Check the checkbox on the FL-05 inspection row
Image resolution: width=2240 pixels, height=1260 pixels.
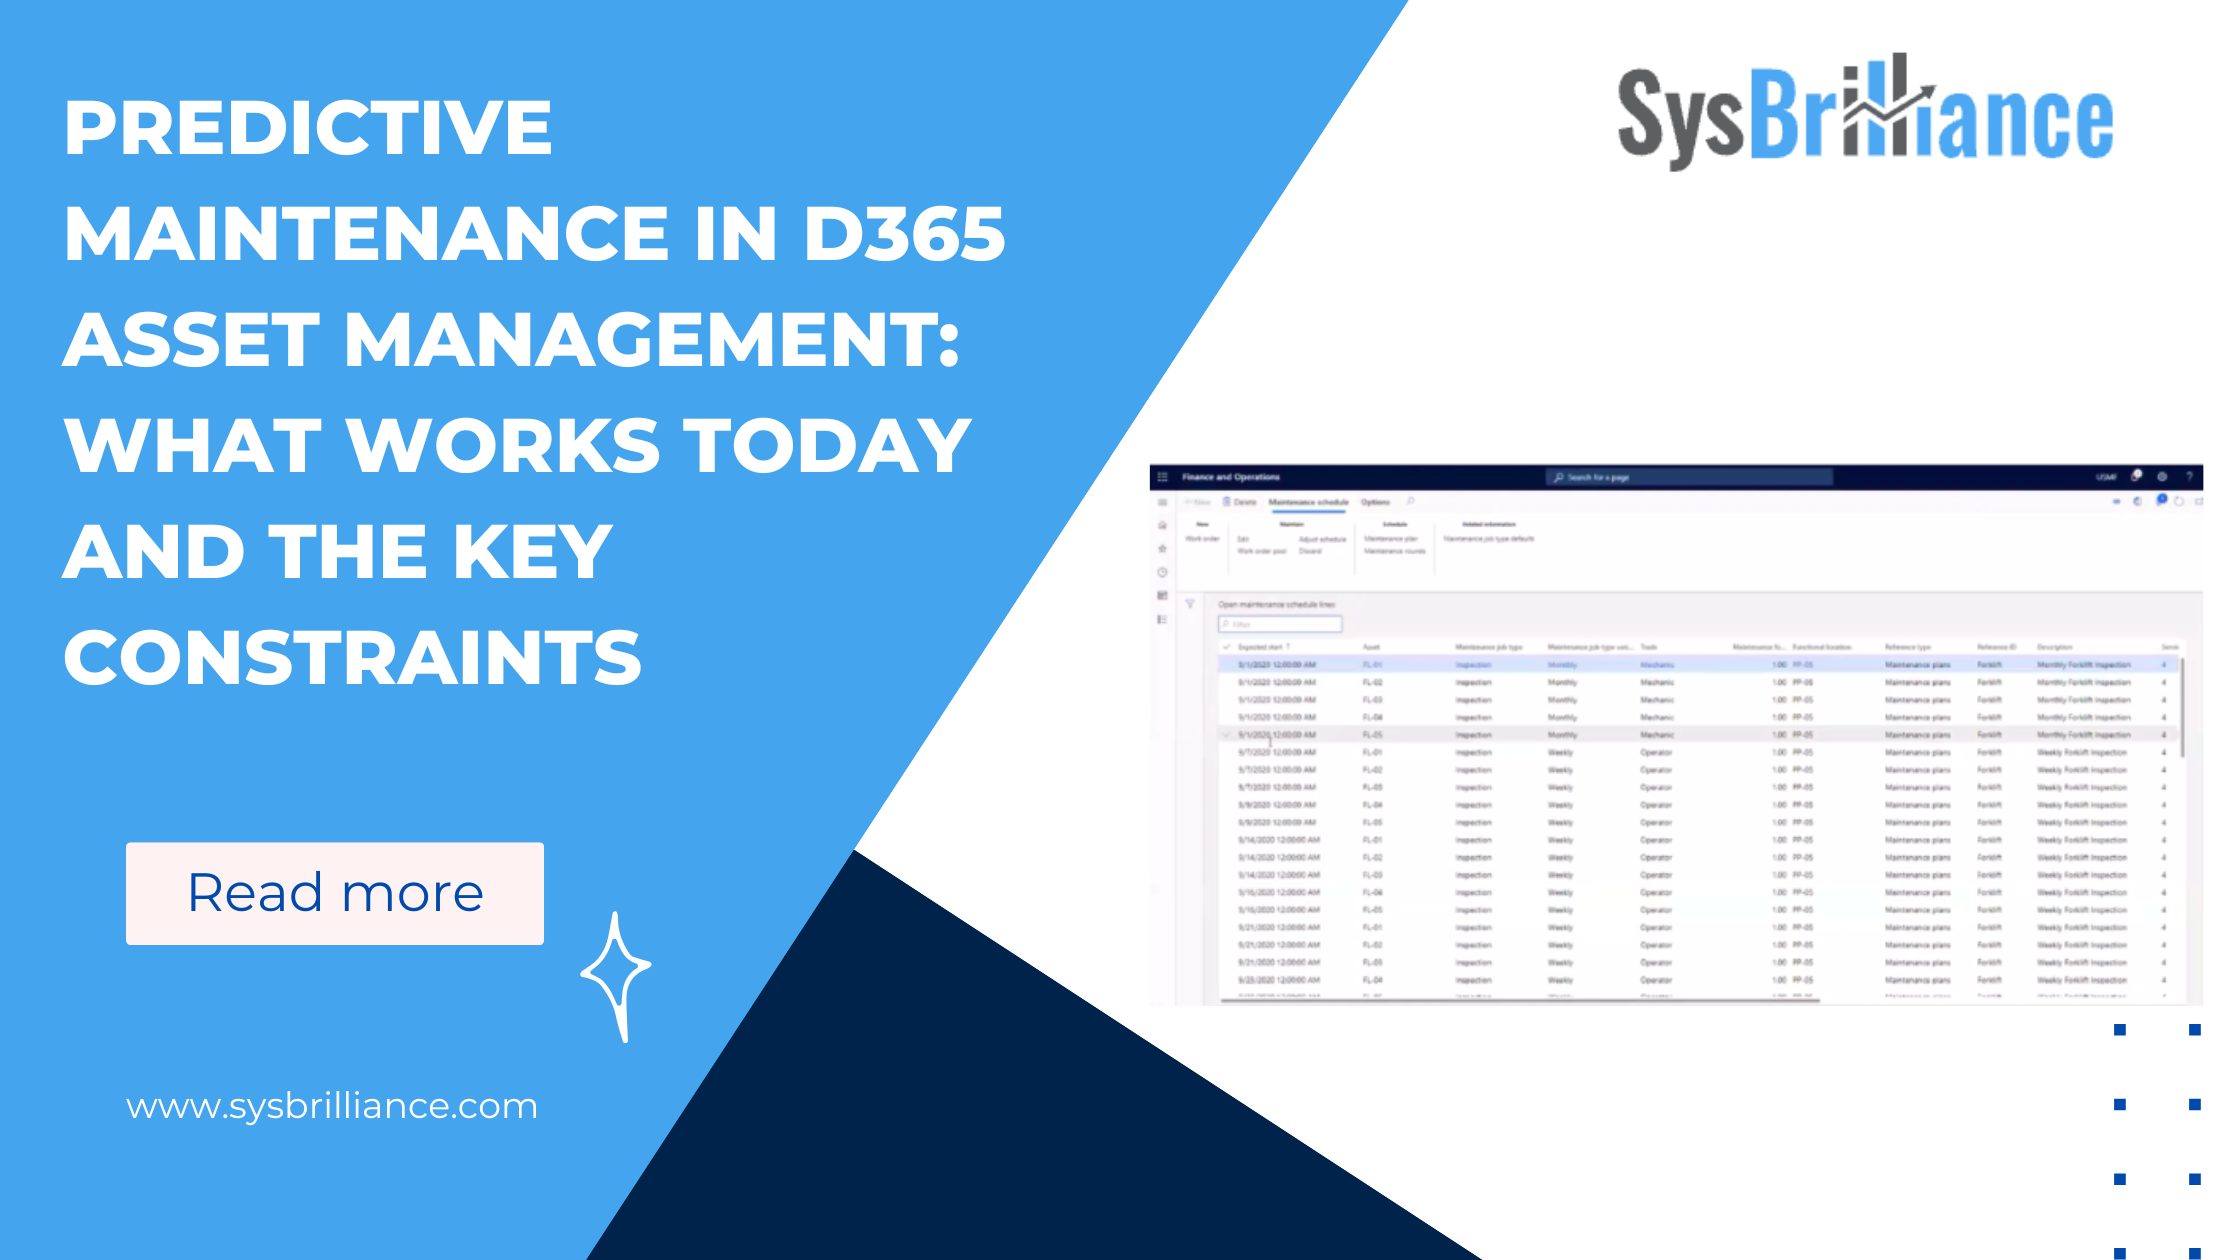tap(1227, 734)
